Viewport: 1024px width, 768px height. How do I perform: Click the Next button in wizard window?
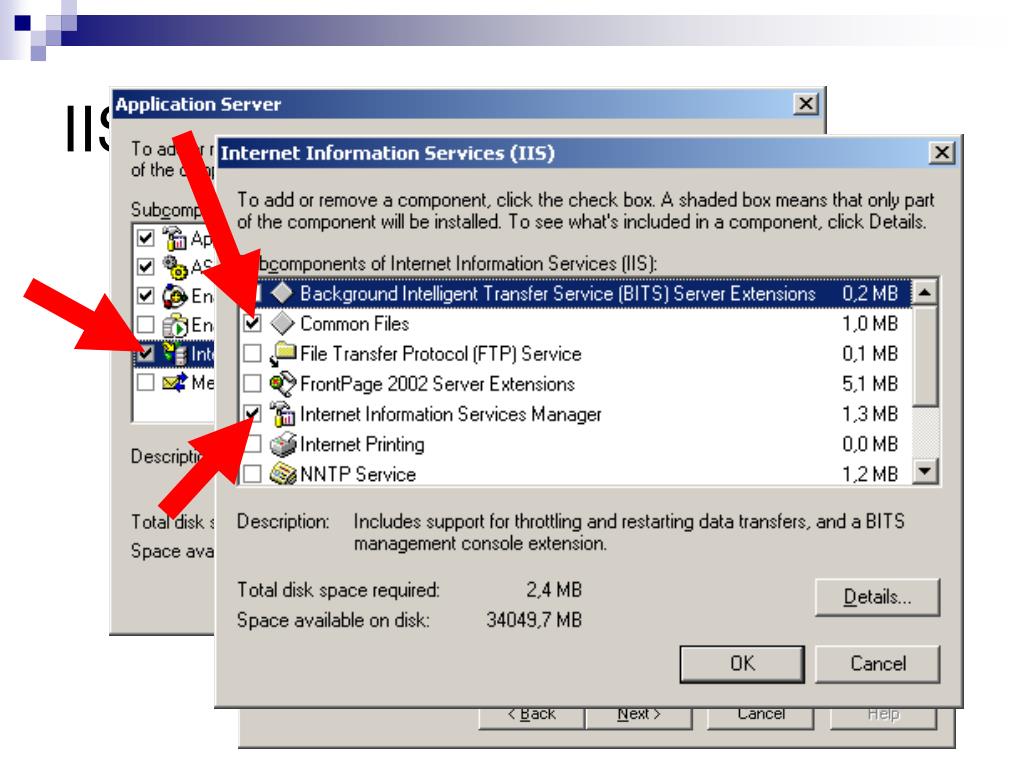tap(639, 716)
